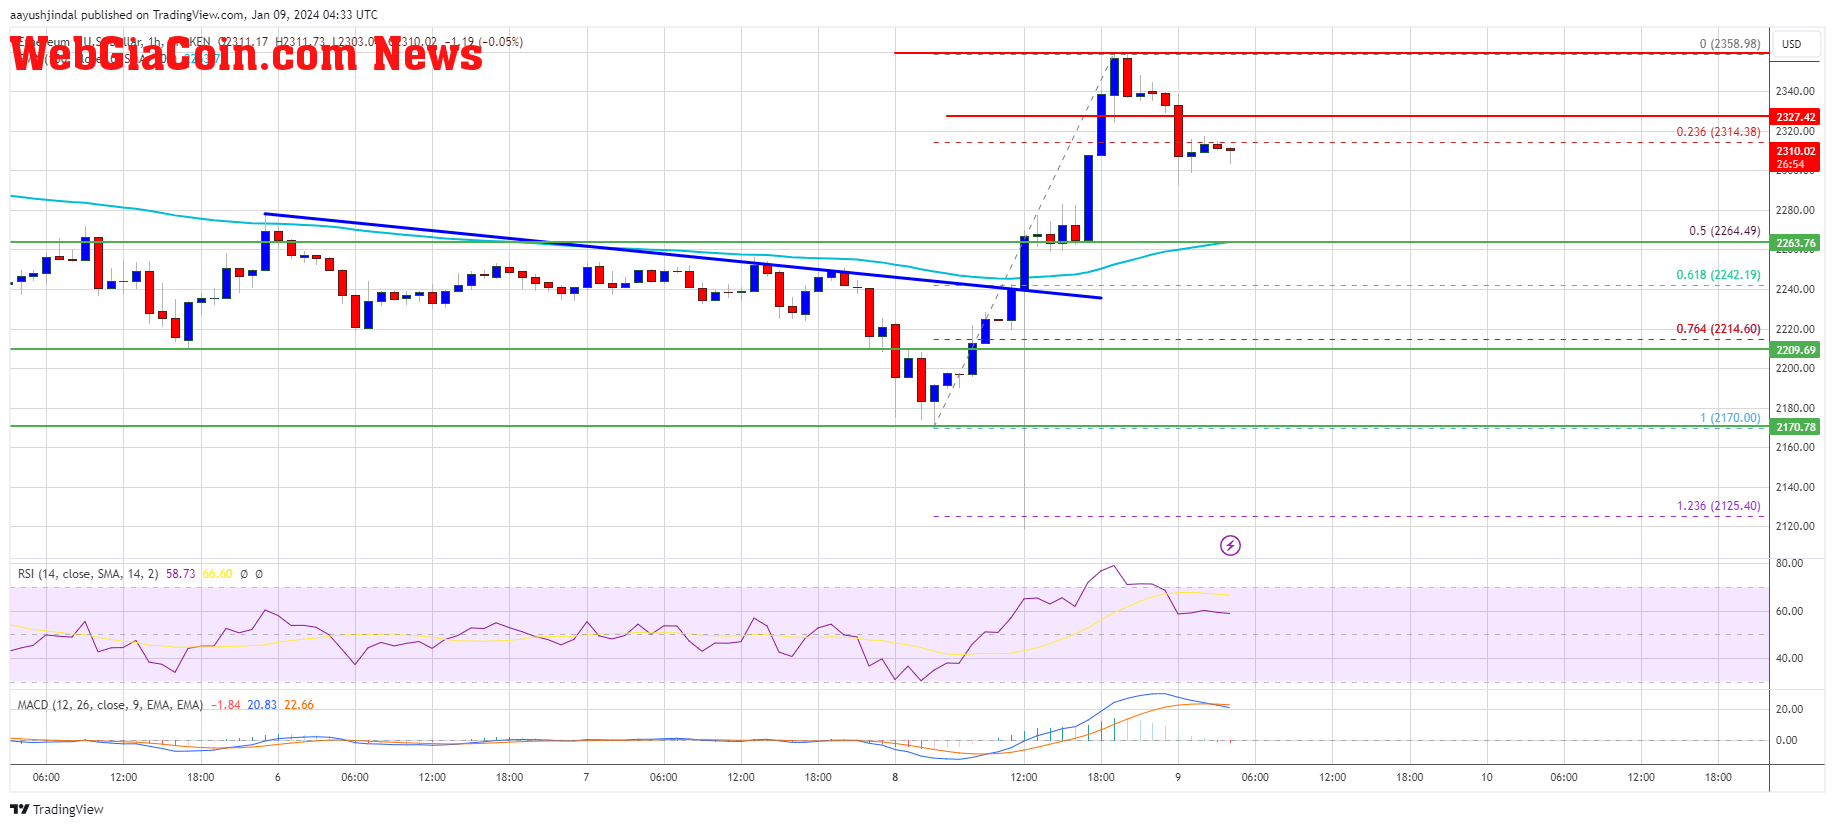Image resolution: width=1835 pixels, height=827 pixels.
Task: Click the green 2170.78 price label
Action: (1796, 427)
